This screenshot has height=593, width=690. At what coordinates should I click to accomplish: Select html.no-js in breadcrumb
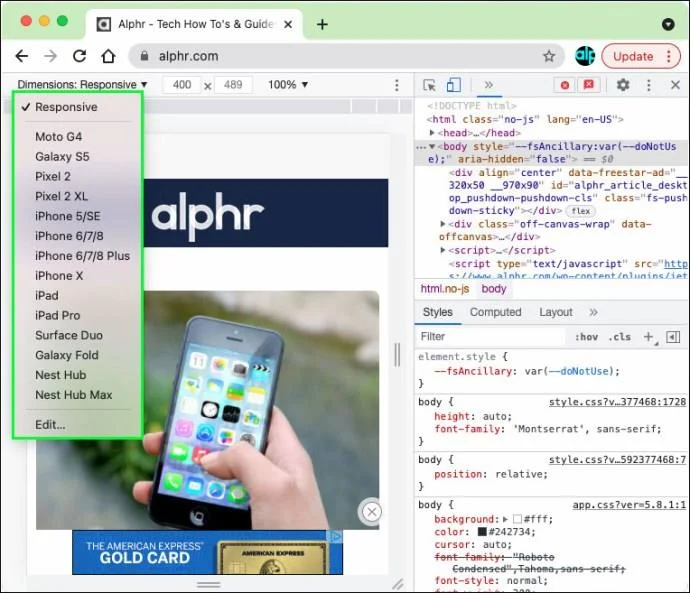pyautogui.click(x=445, y=289)
